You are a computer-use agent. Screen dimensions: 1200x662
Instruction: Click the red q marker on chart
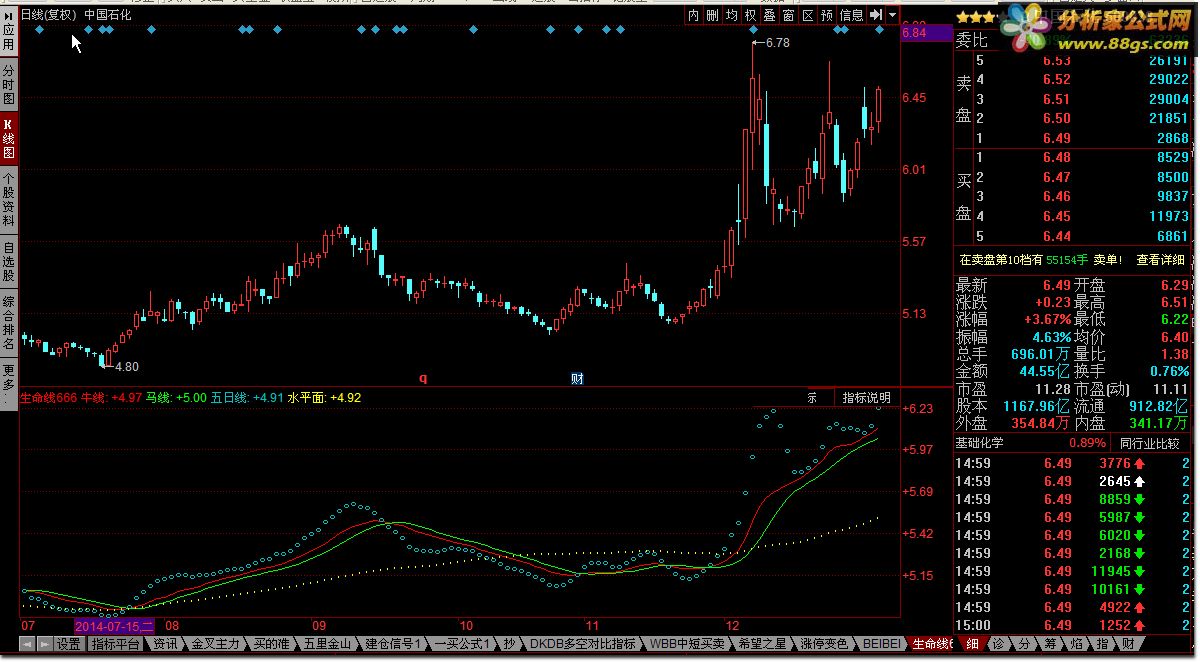tap(422, 378)
